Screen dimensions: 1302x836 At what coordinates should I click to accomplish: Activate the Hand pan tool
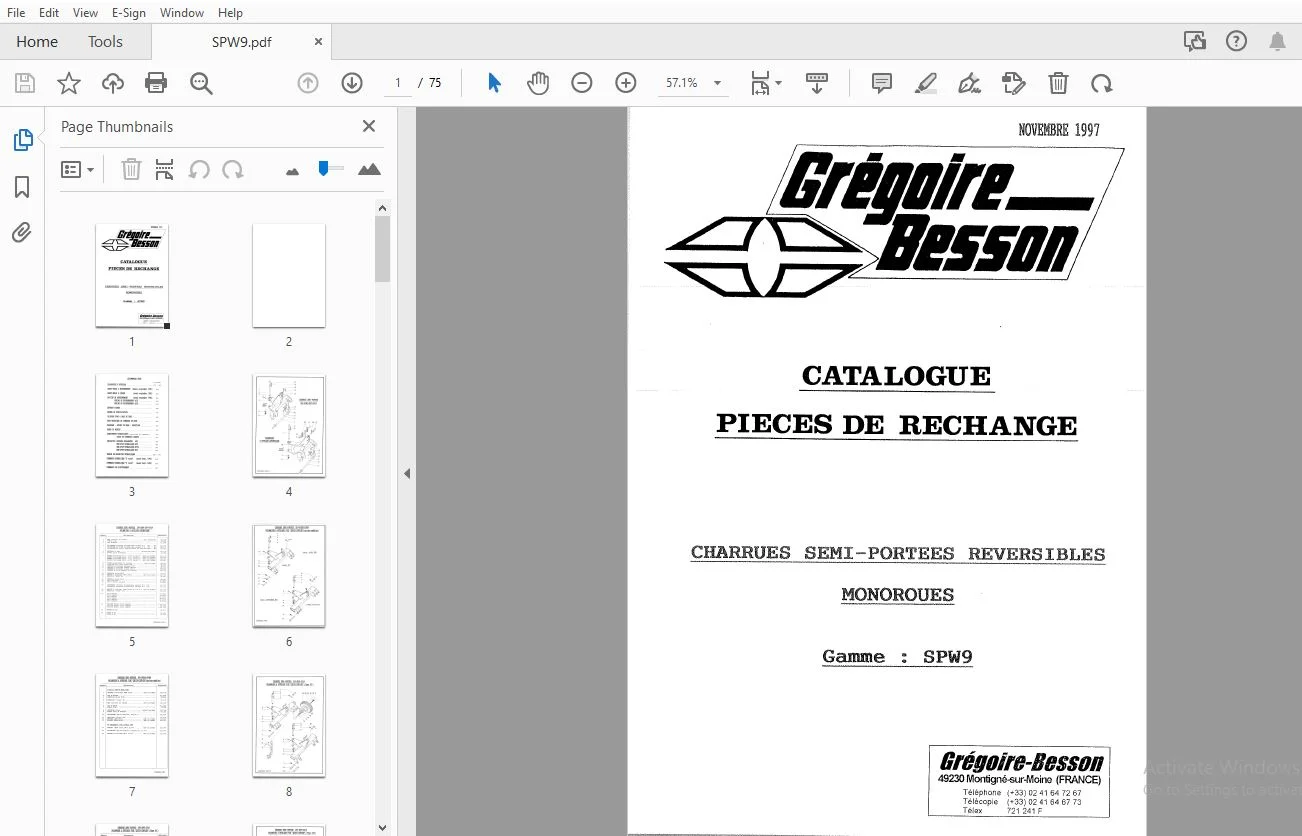coord(538,83)
